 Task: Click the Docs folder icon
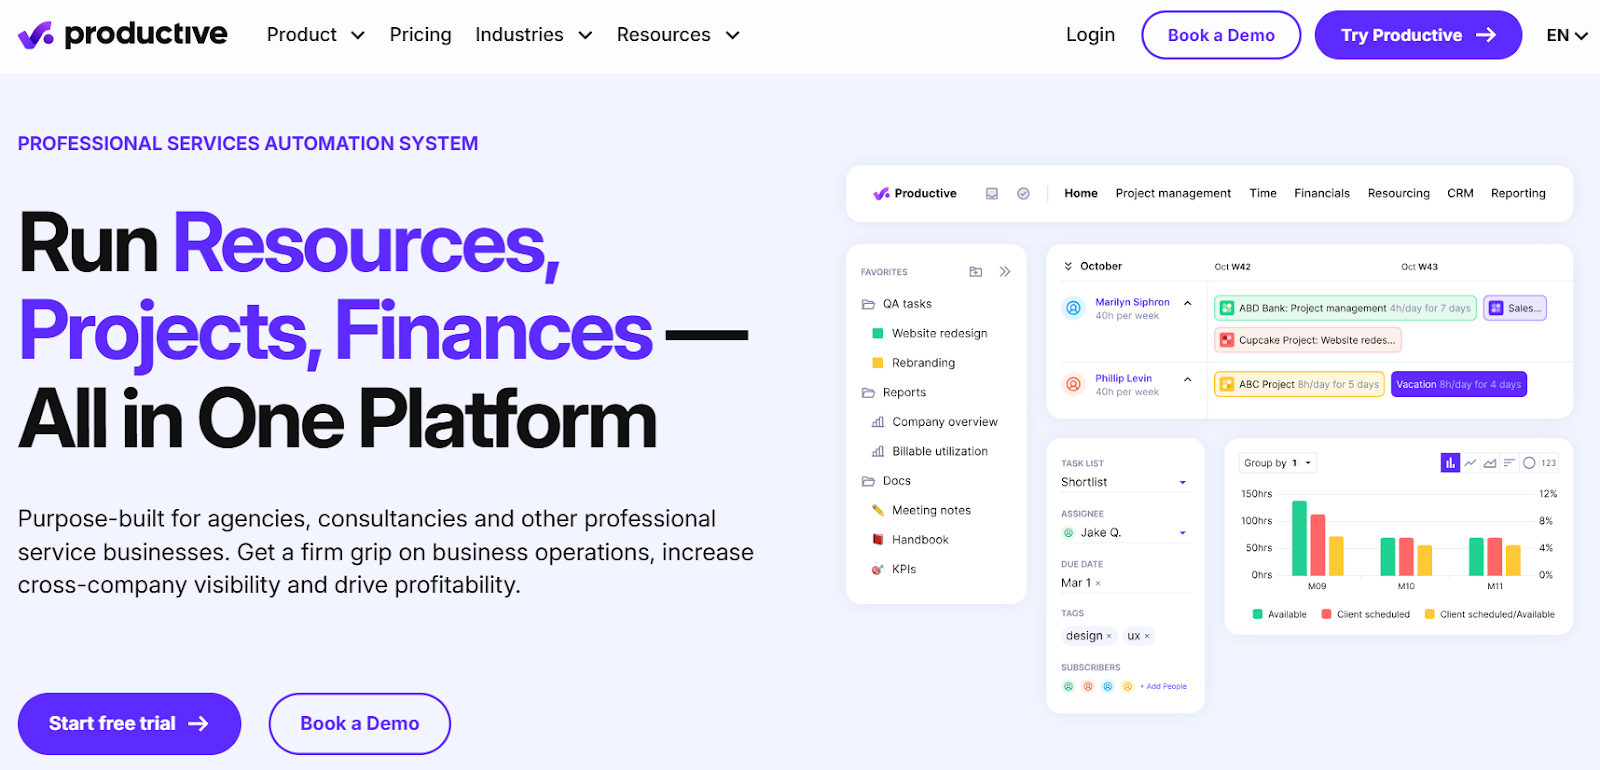[x=868, y=481]
